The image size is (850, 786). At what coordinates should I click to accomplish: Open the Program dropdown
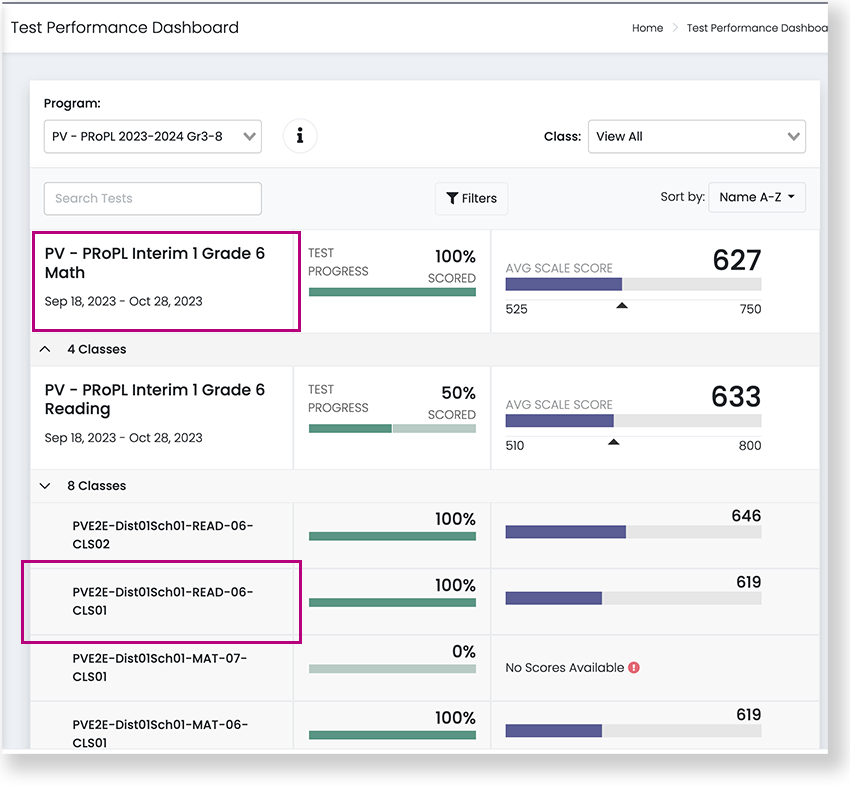pyautogui.click(x=152, y=136)
